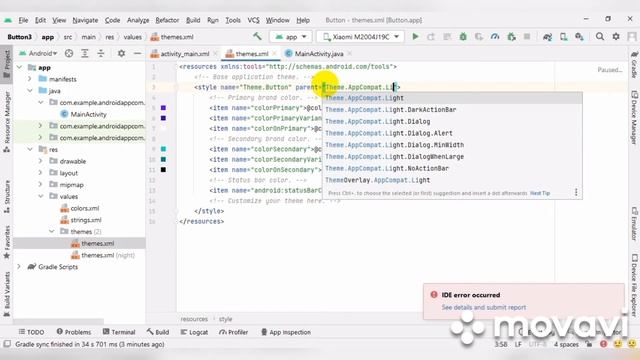The image size is (640, 360).
Task: Expand the manifests folder
Action: [30, 79]
